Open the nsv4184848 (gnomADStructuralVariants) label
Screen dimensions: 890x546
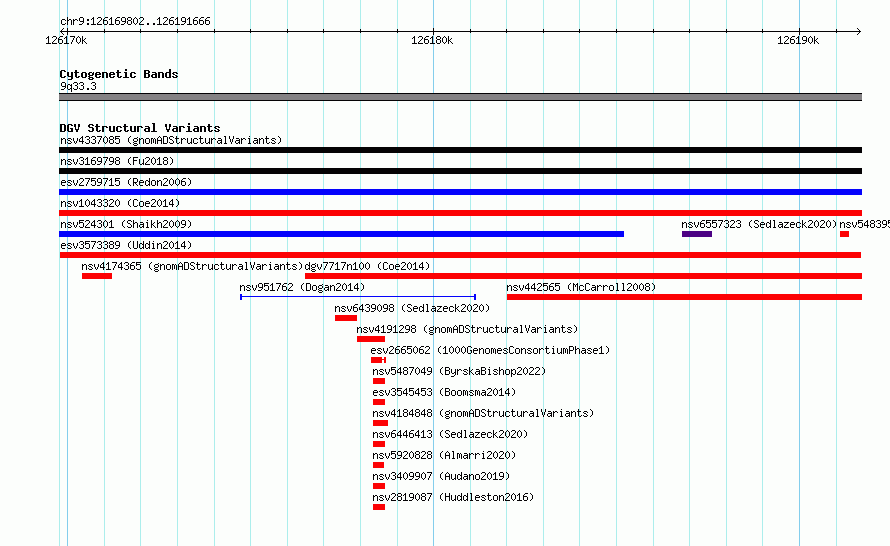tap(483, 413)
